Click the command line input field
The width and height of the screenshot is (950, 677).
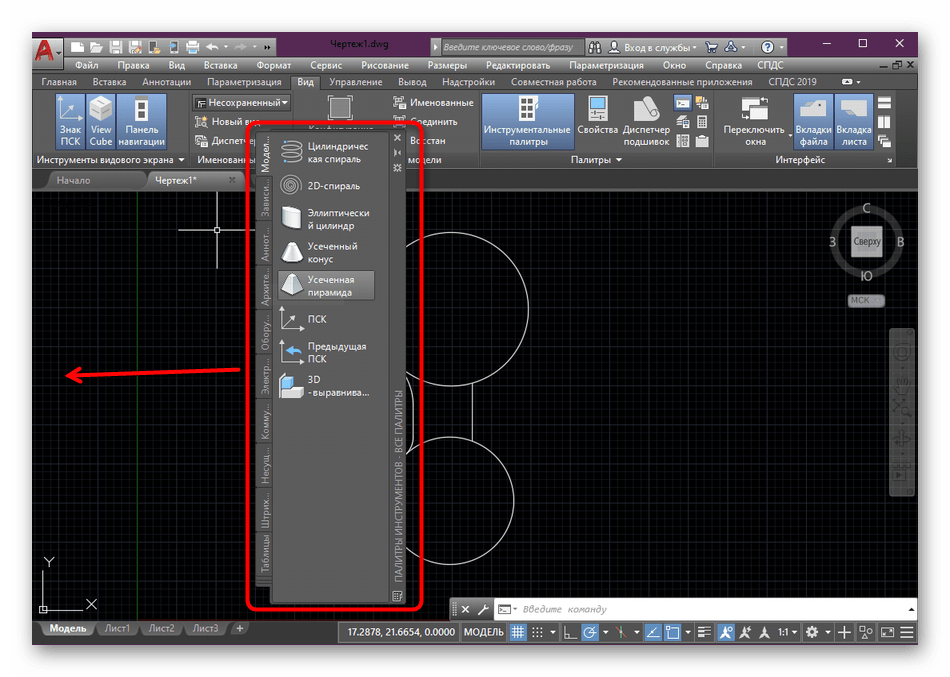tap(700, 609)
